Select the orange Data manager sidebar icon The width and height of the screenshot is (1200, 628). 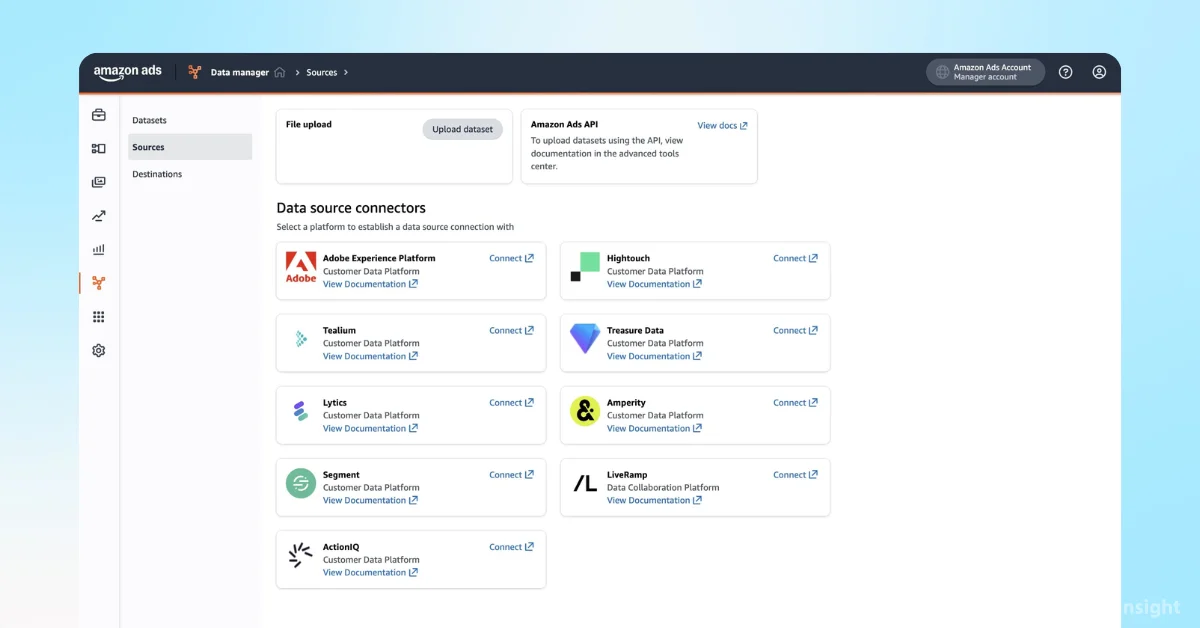coord(98,283)
